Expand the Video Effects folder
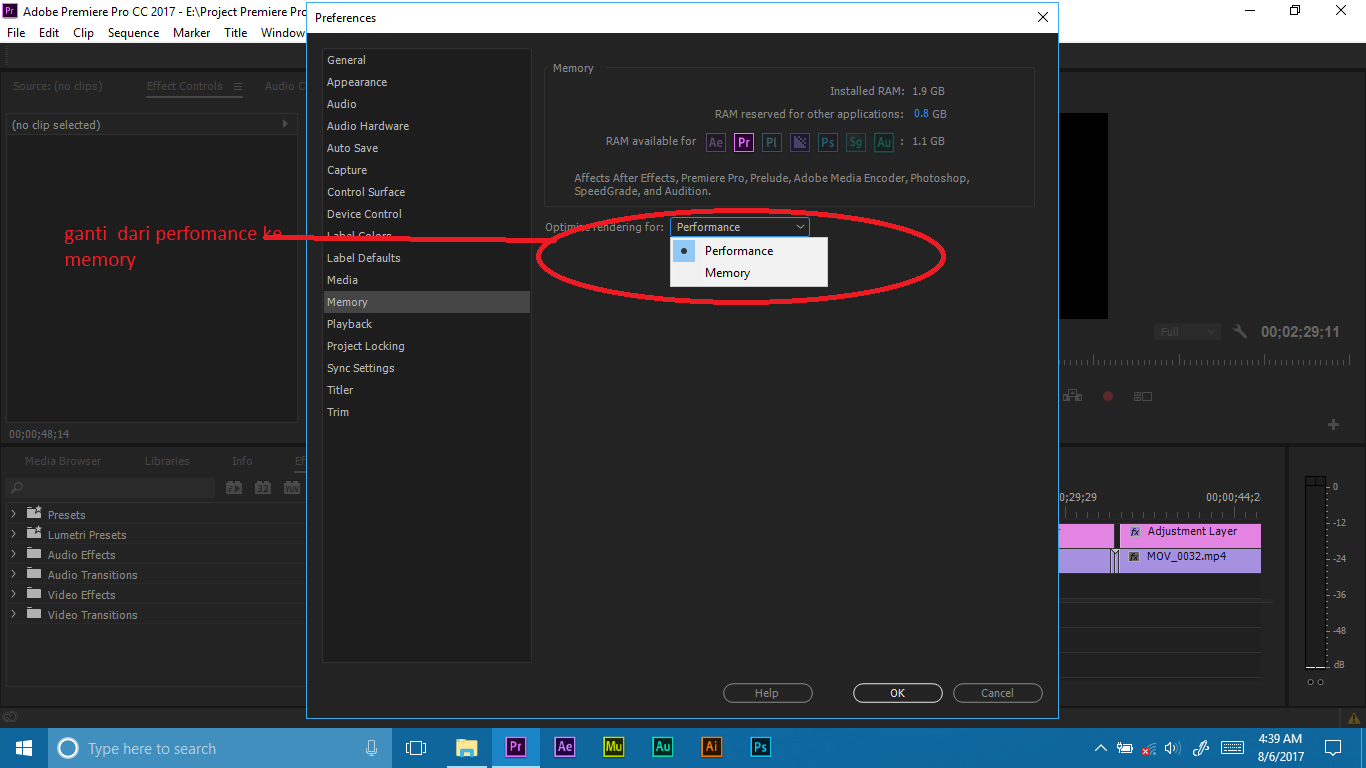1366x768 pixels. (13, 594)
